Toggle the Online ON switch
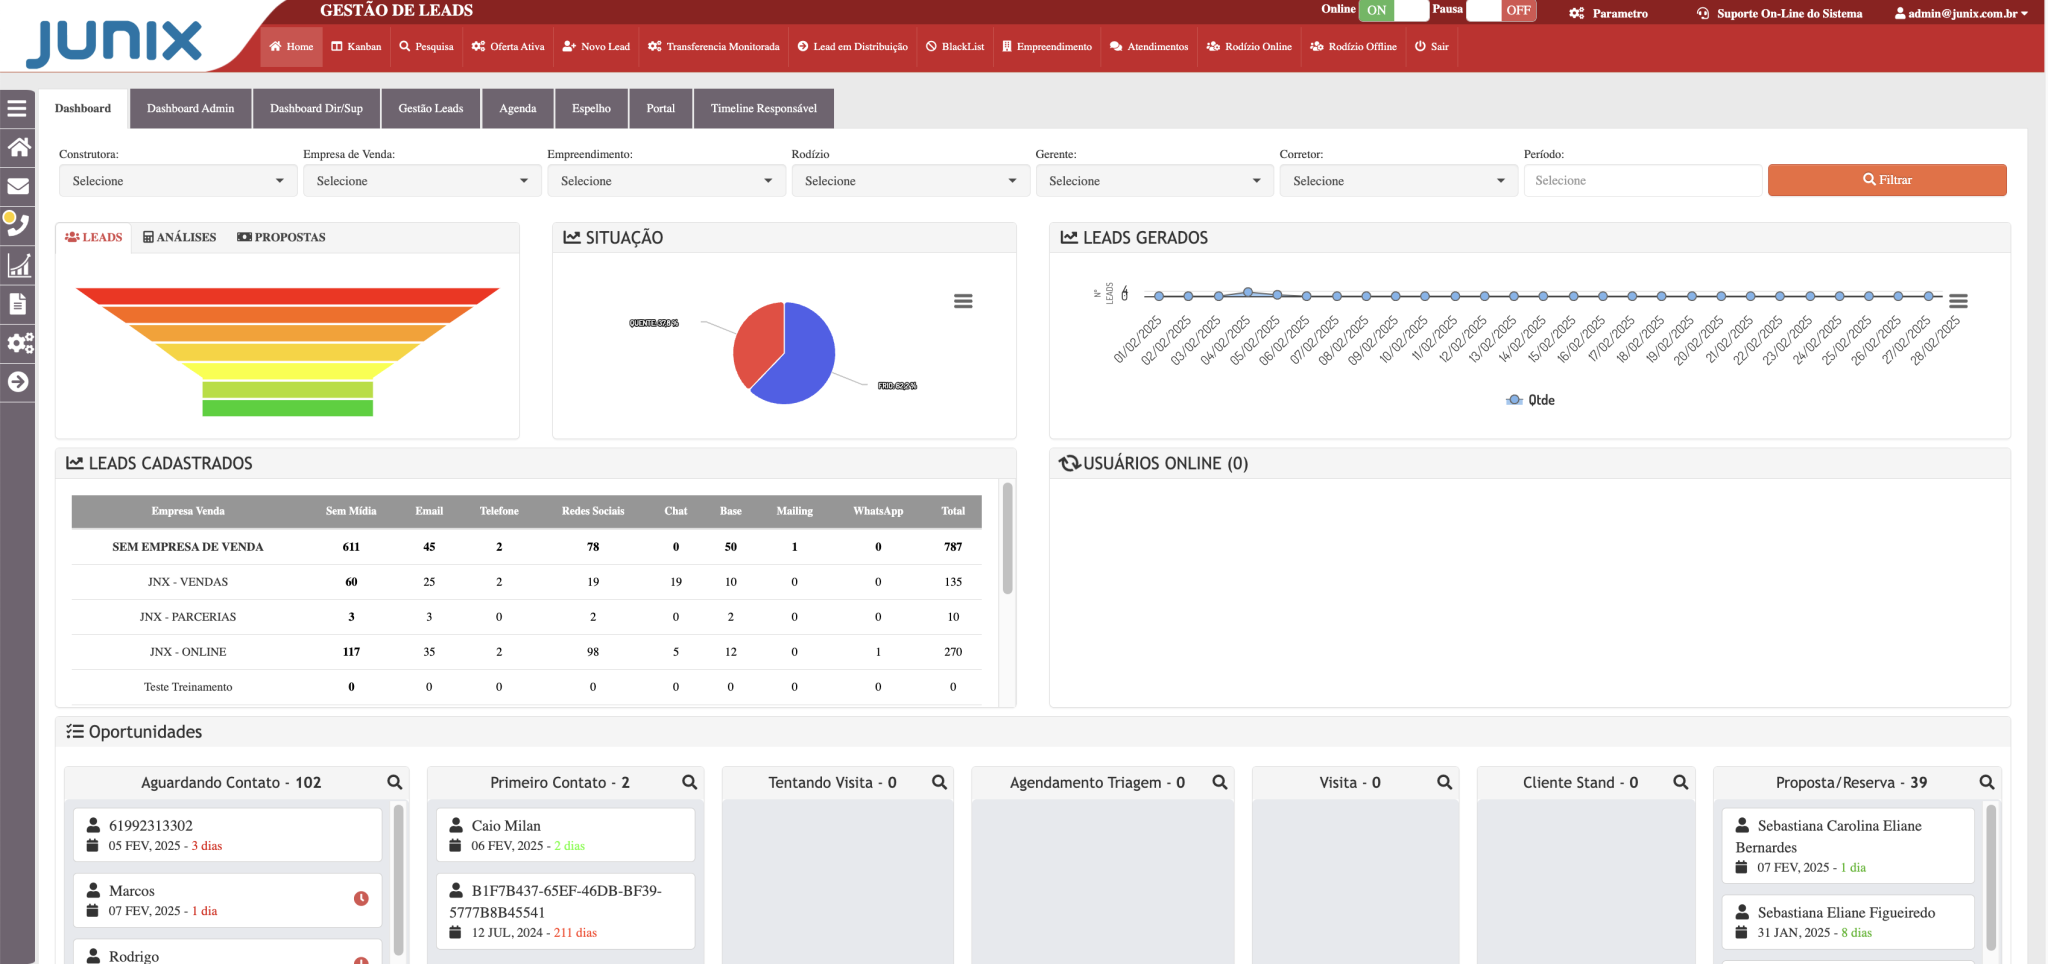 pos(1393,11)
